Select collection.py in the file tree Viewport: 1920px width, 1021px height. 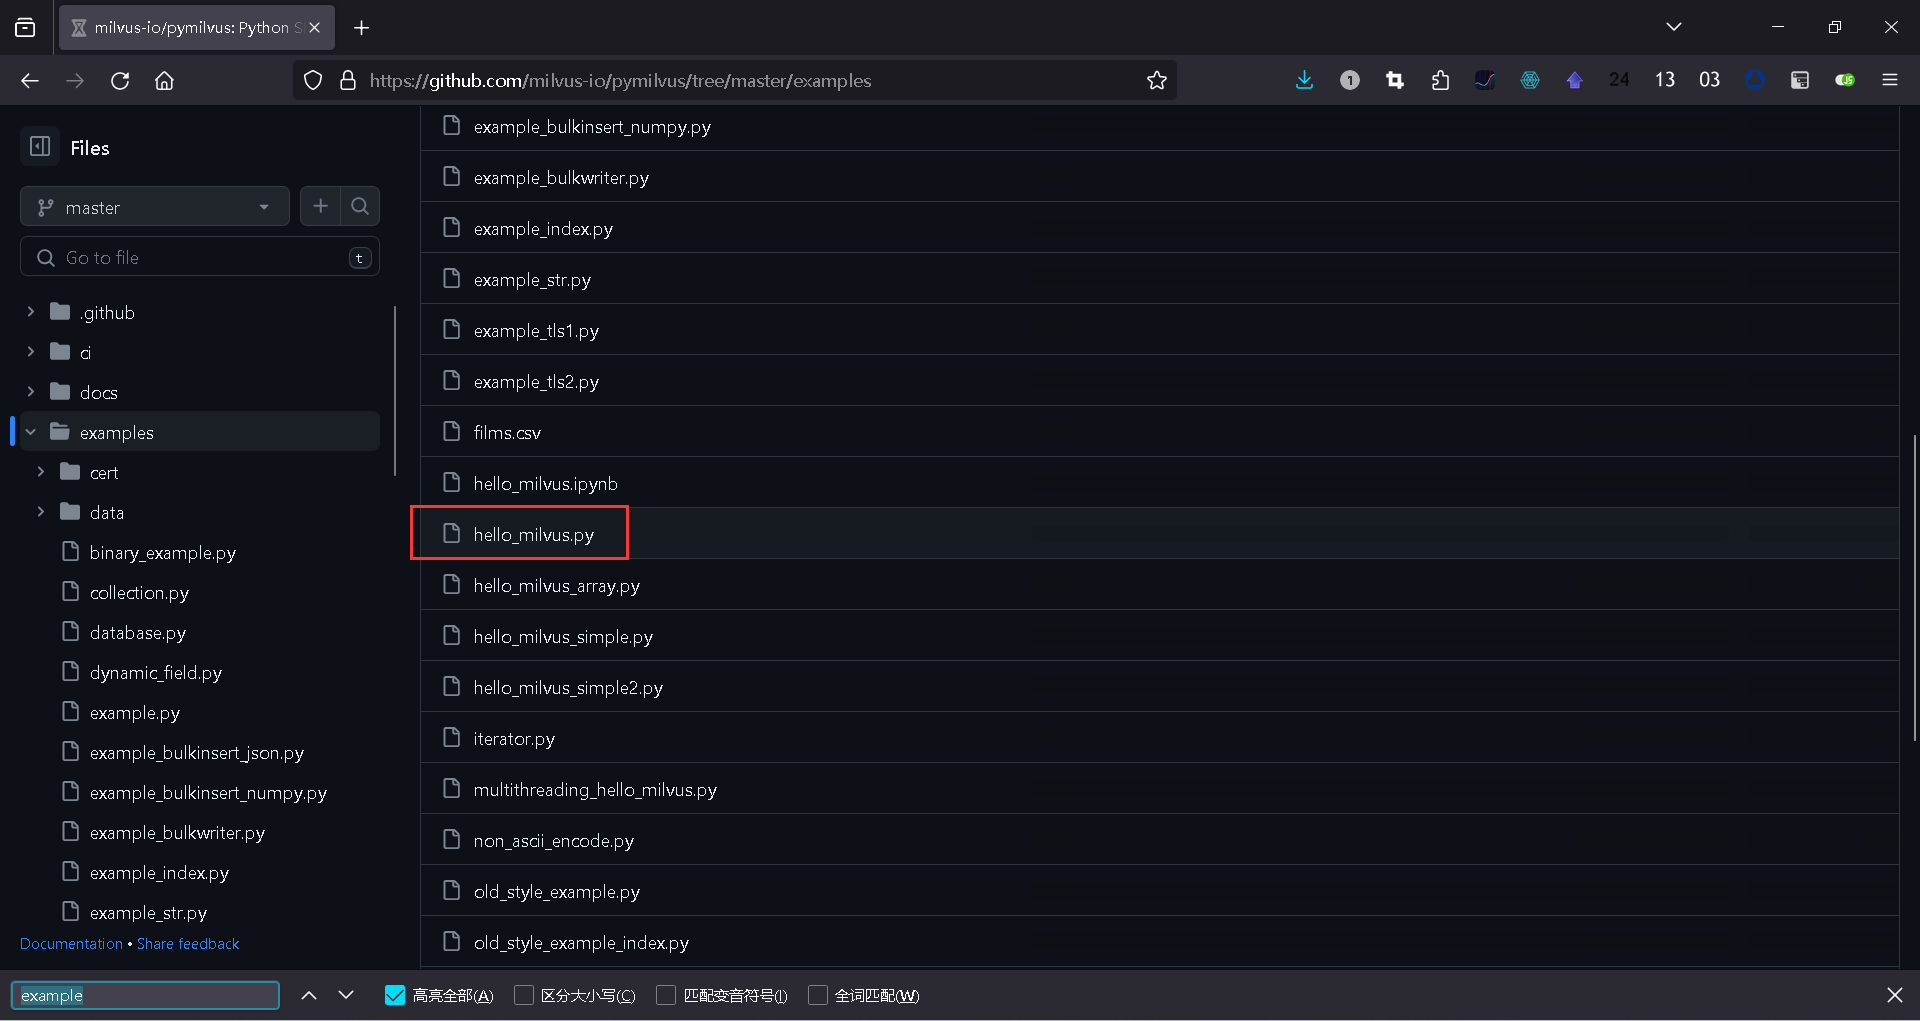tap(139, 593)
